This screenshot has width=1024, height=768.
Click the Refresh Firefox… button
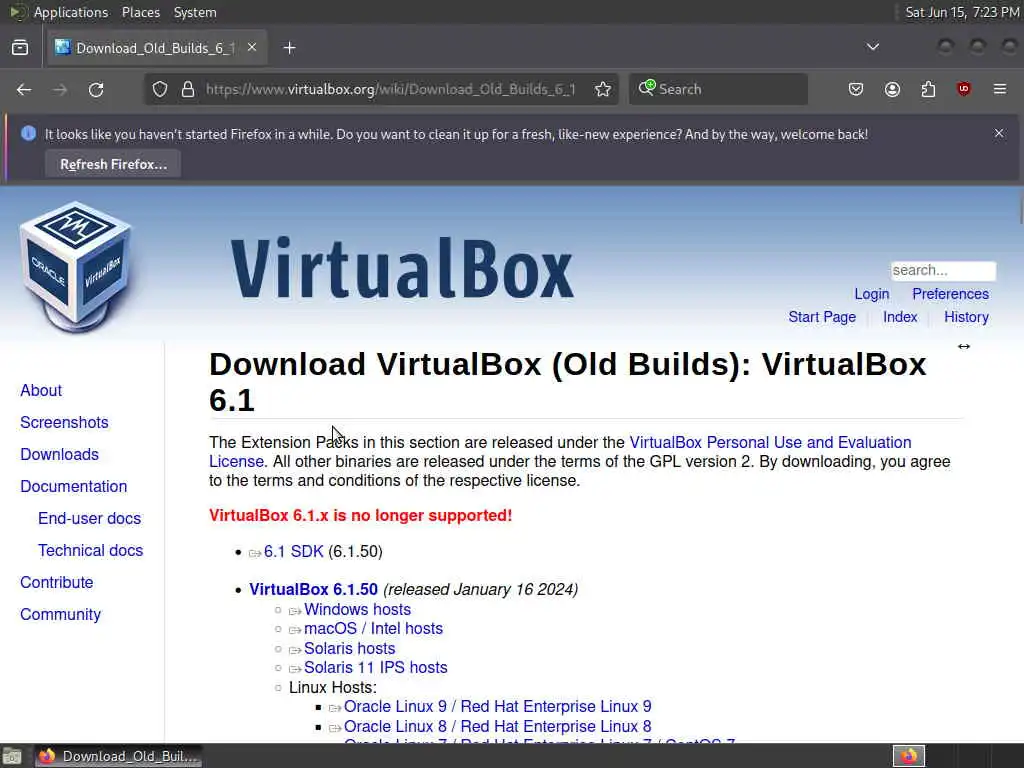(113, 164)
